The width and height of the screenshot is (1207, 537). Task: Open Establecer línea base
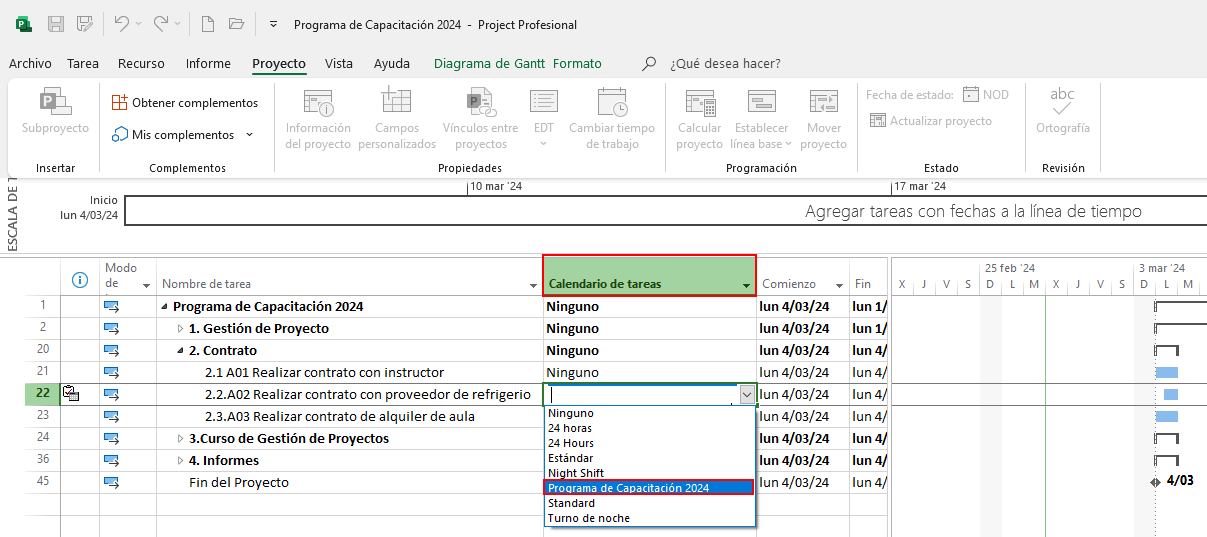coord(761,103)
